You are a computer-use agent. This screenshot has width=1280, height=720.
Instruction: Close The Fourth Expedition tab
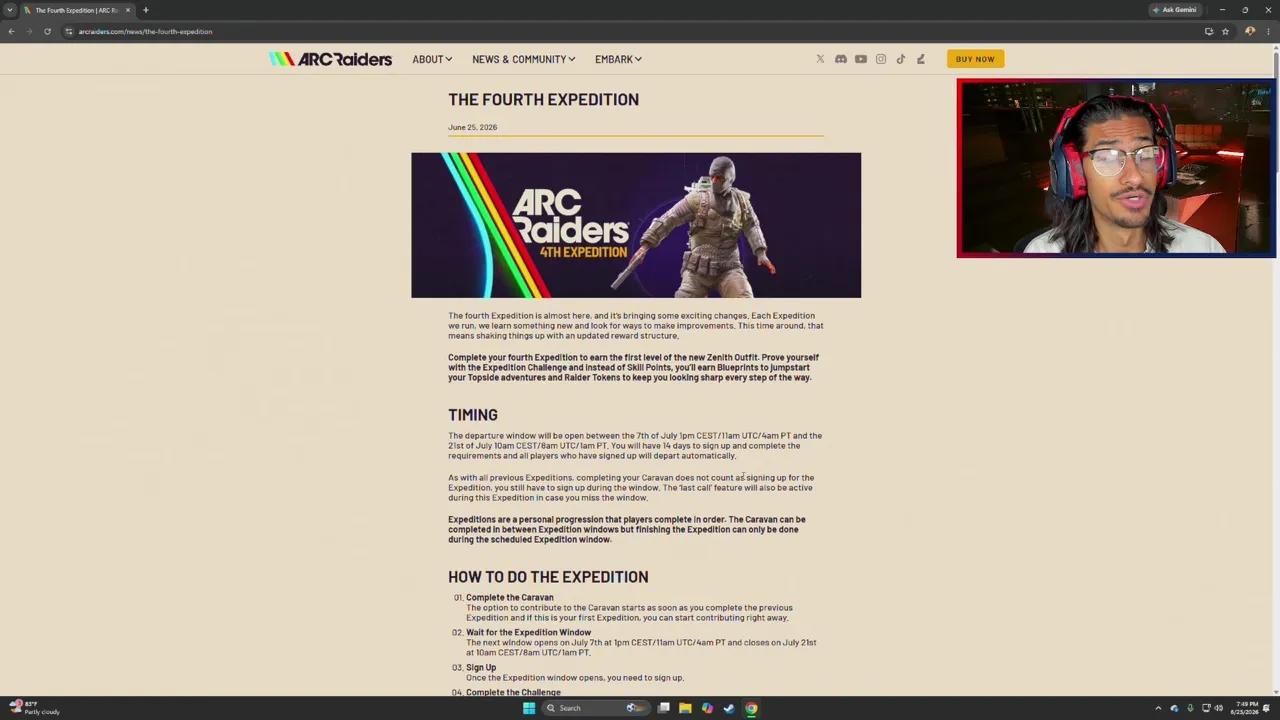click(127, 10)
